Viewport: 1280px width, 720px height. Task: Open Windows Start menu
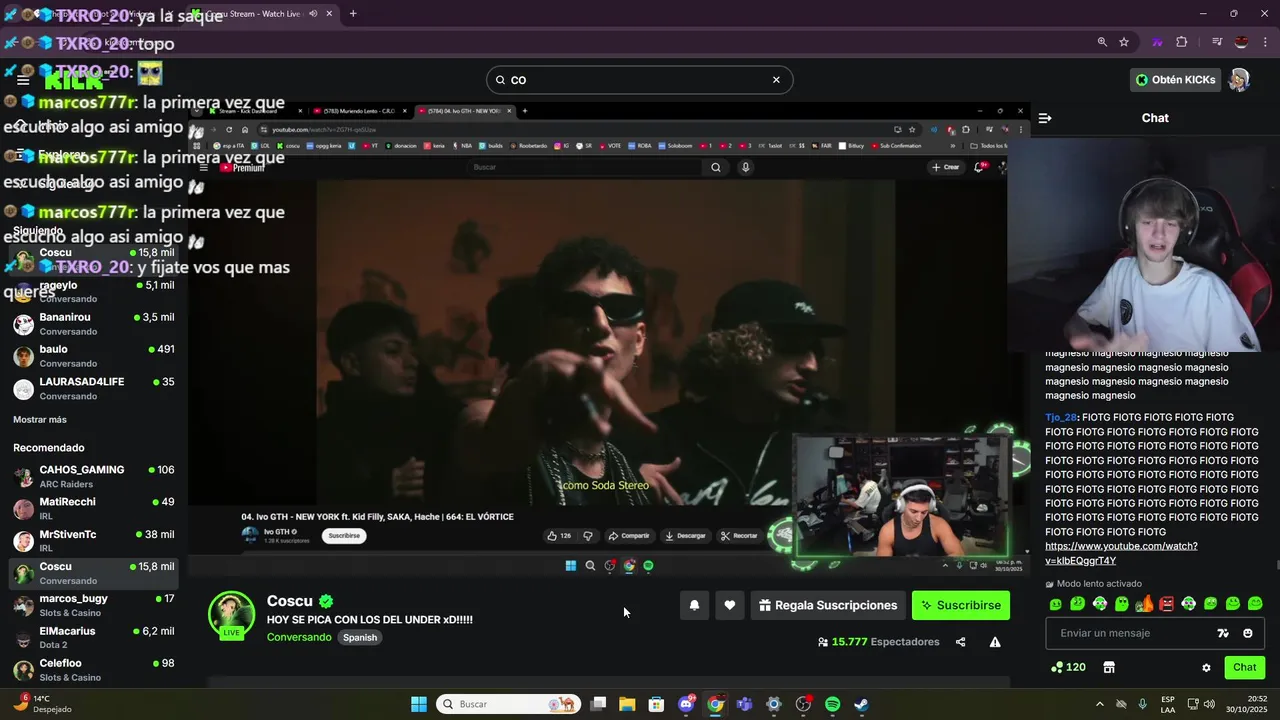[419, 704]
